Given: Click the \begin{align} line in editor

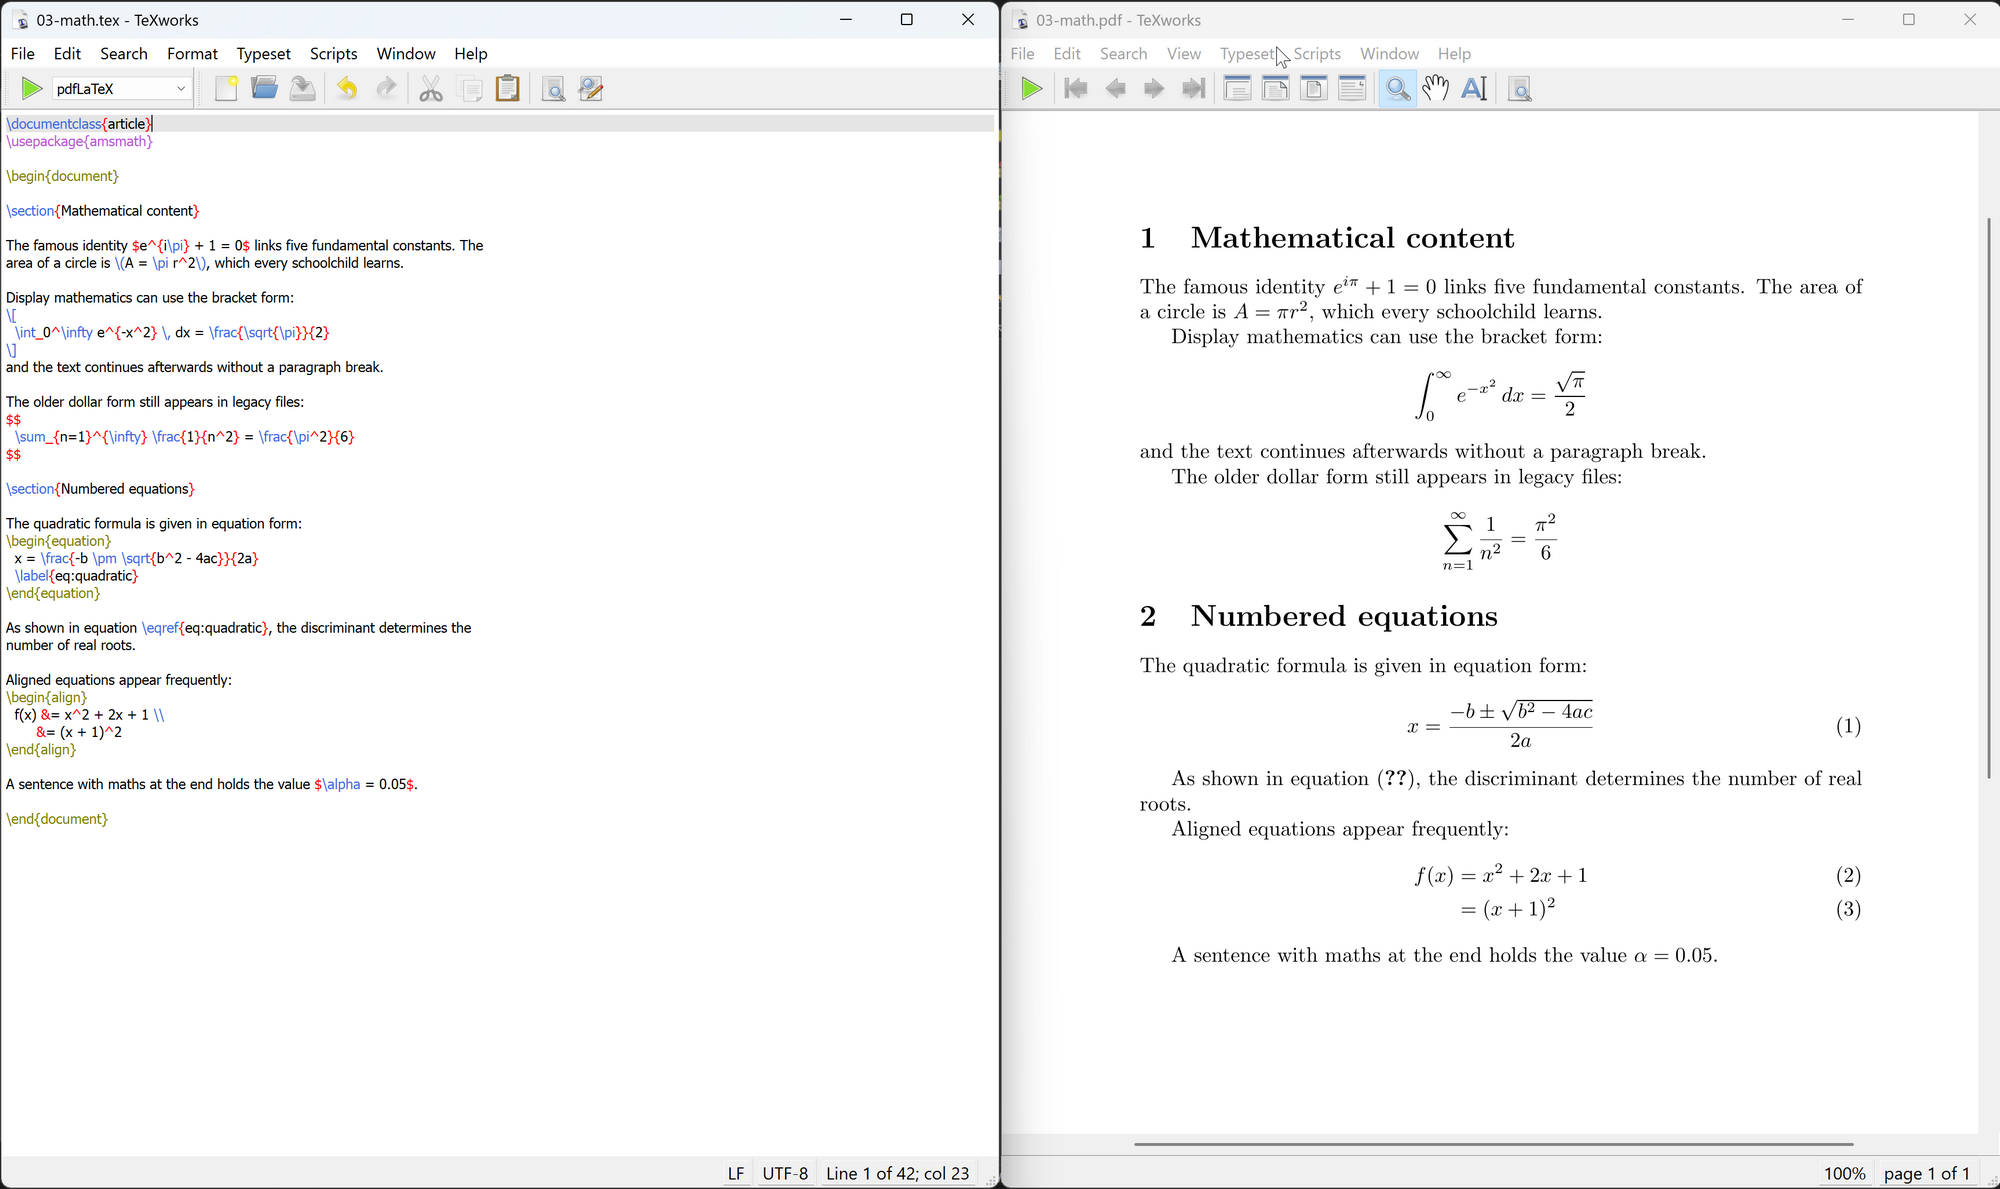Looking at the screenshot, I should click(x=47, y=697).
